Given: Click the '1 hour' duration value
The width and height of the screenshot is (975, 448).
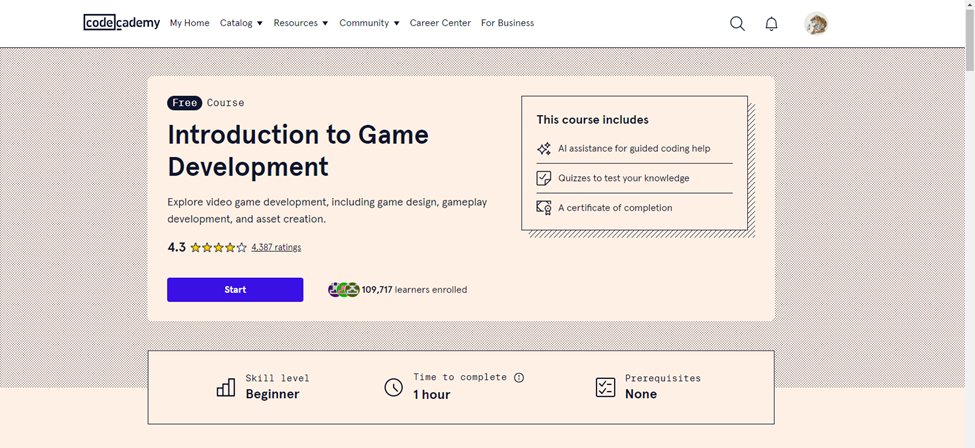Looking at the screenshot, I should pyautogui.click(x=432, y=394).
